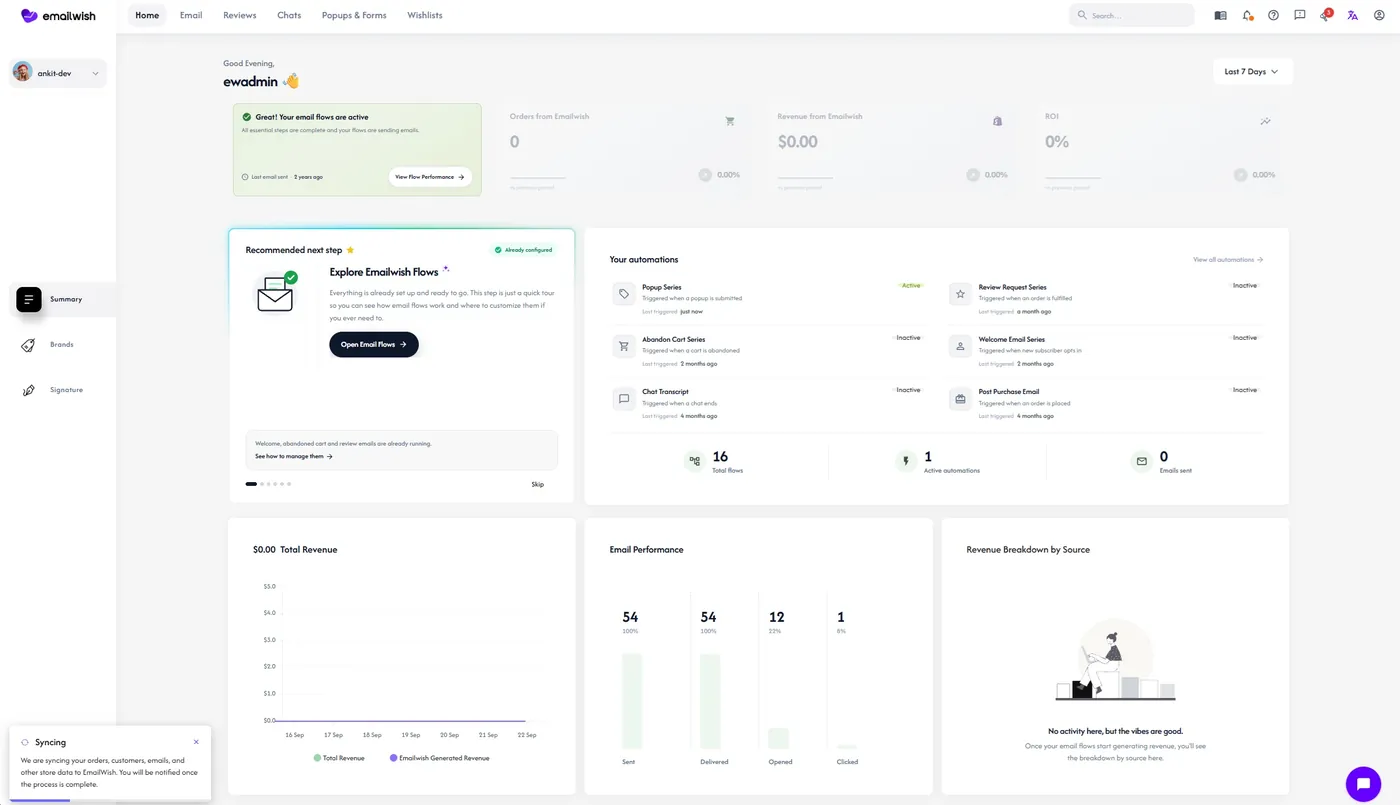The height and width of the screenshot is (805, 1400).
Task: Expand the ankit-dev account dropdown
Action: pyautogui.click(x=58, y=73)
